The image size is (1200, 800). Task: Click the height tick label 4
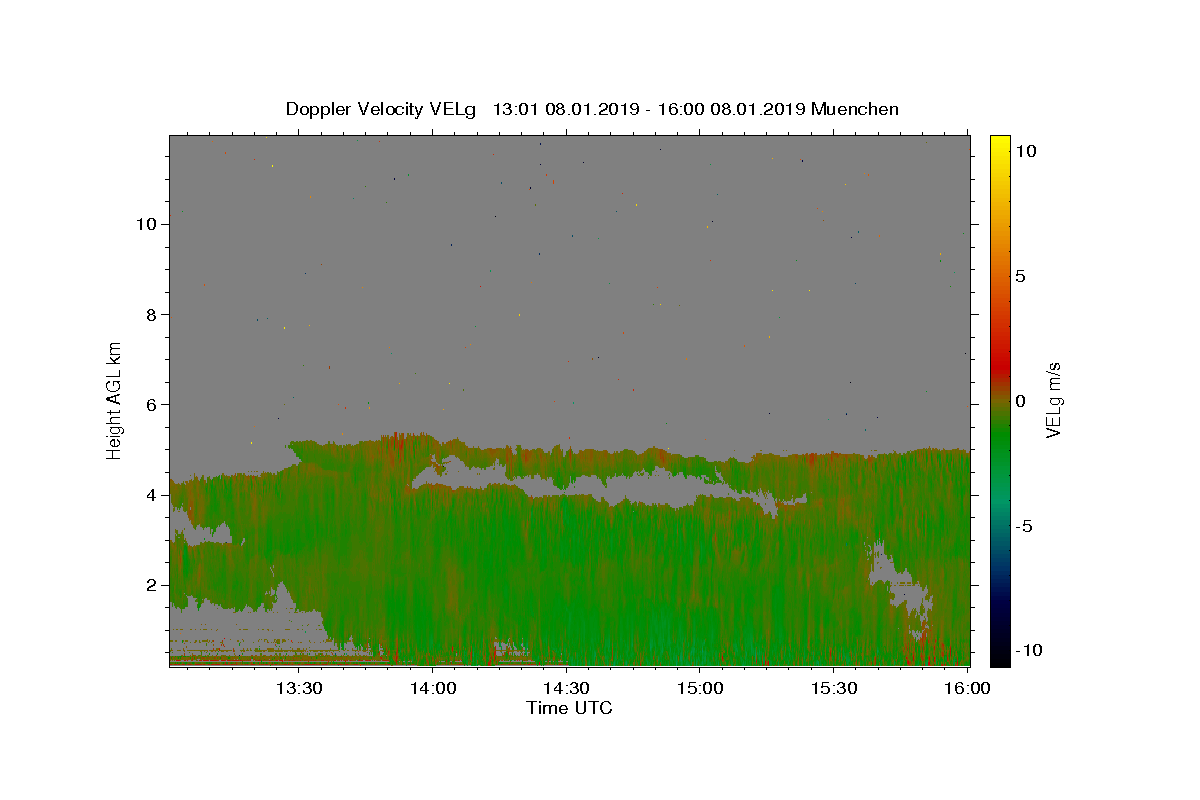pyautogui.click(x=151, y=495)
